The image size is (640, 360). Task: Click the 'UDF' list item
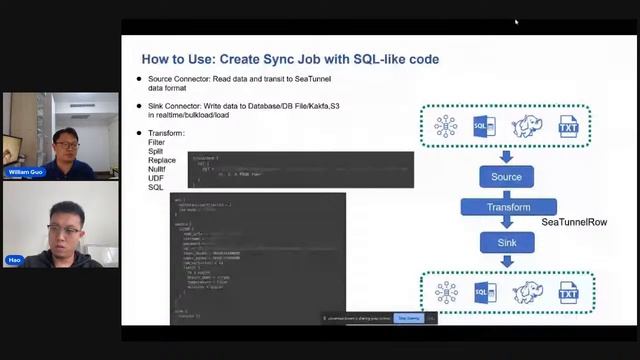[x=156, y=178]
